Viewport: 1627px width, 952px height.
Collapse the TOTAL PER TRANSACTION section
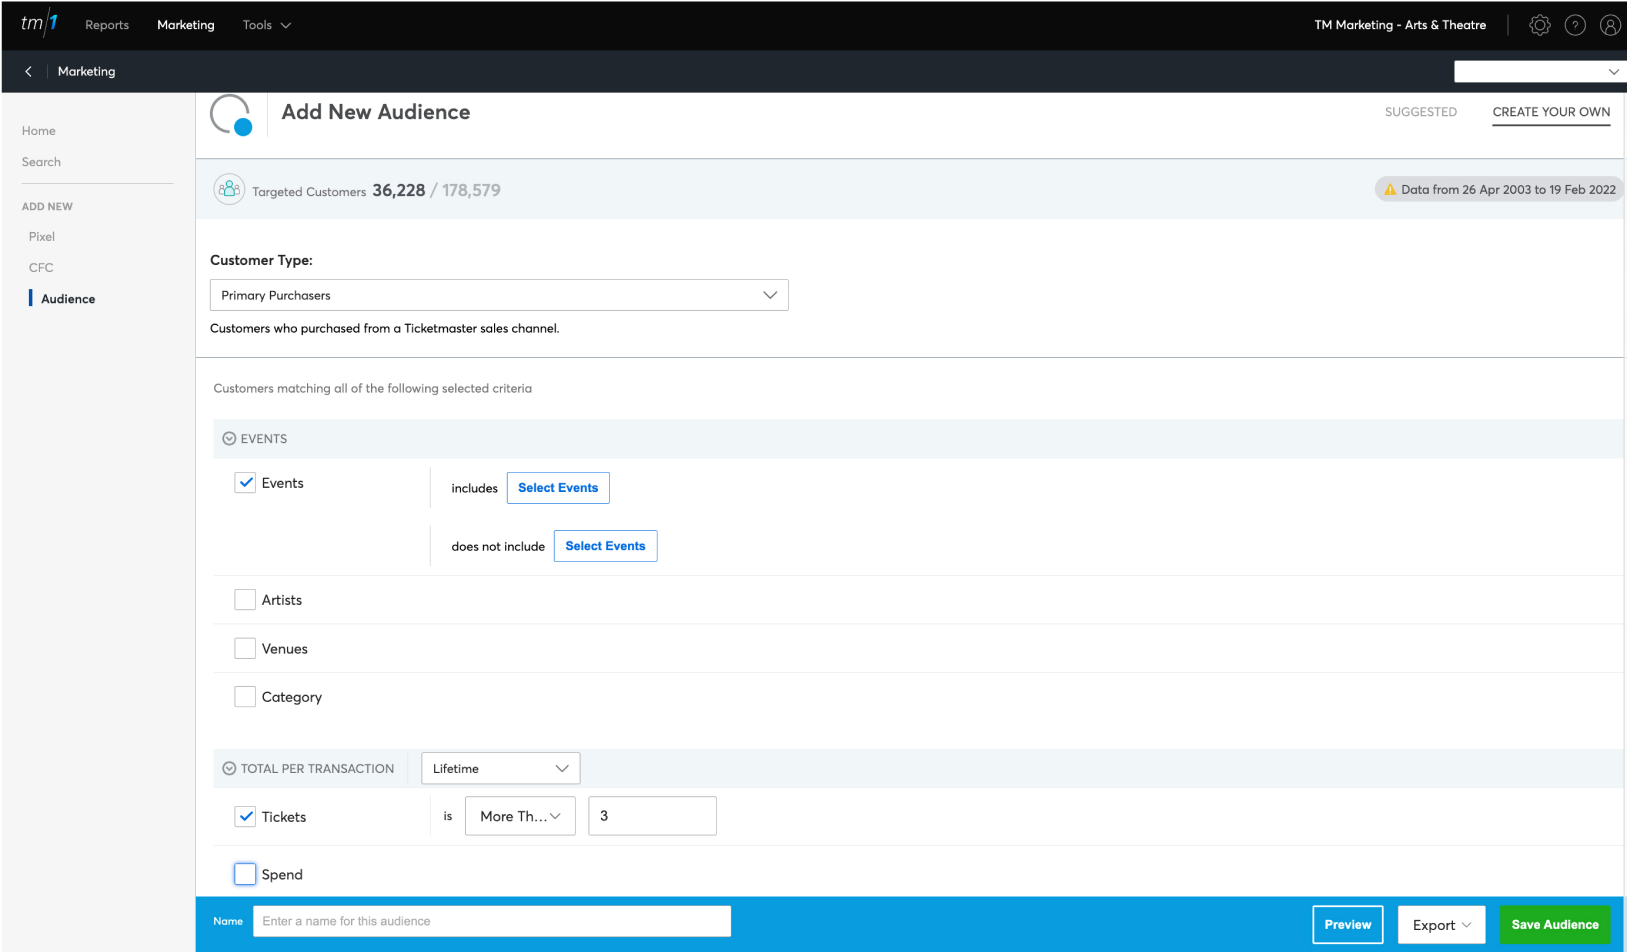(x=229, y=769)
